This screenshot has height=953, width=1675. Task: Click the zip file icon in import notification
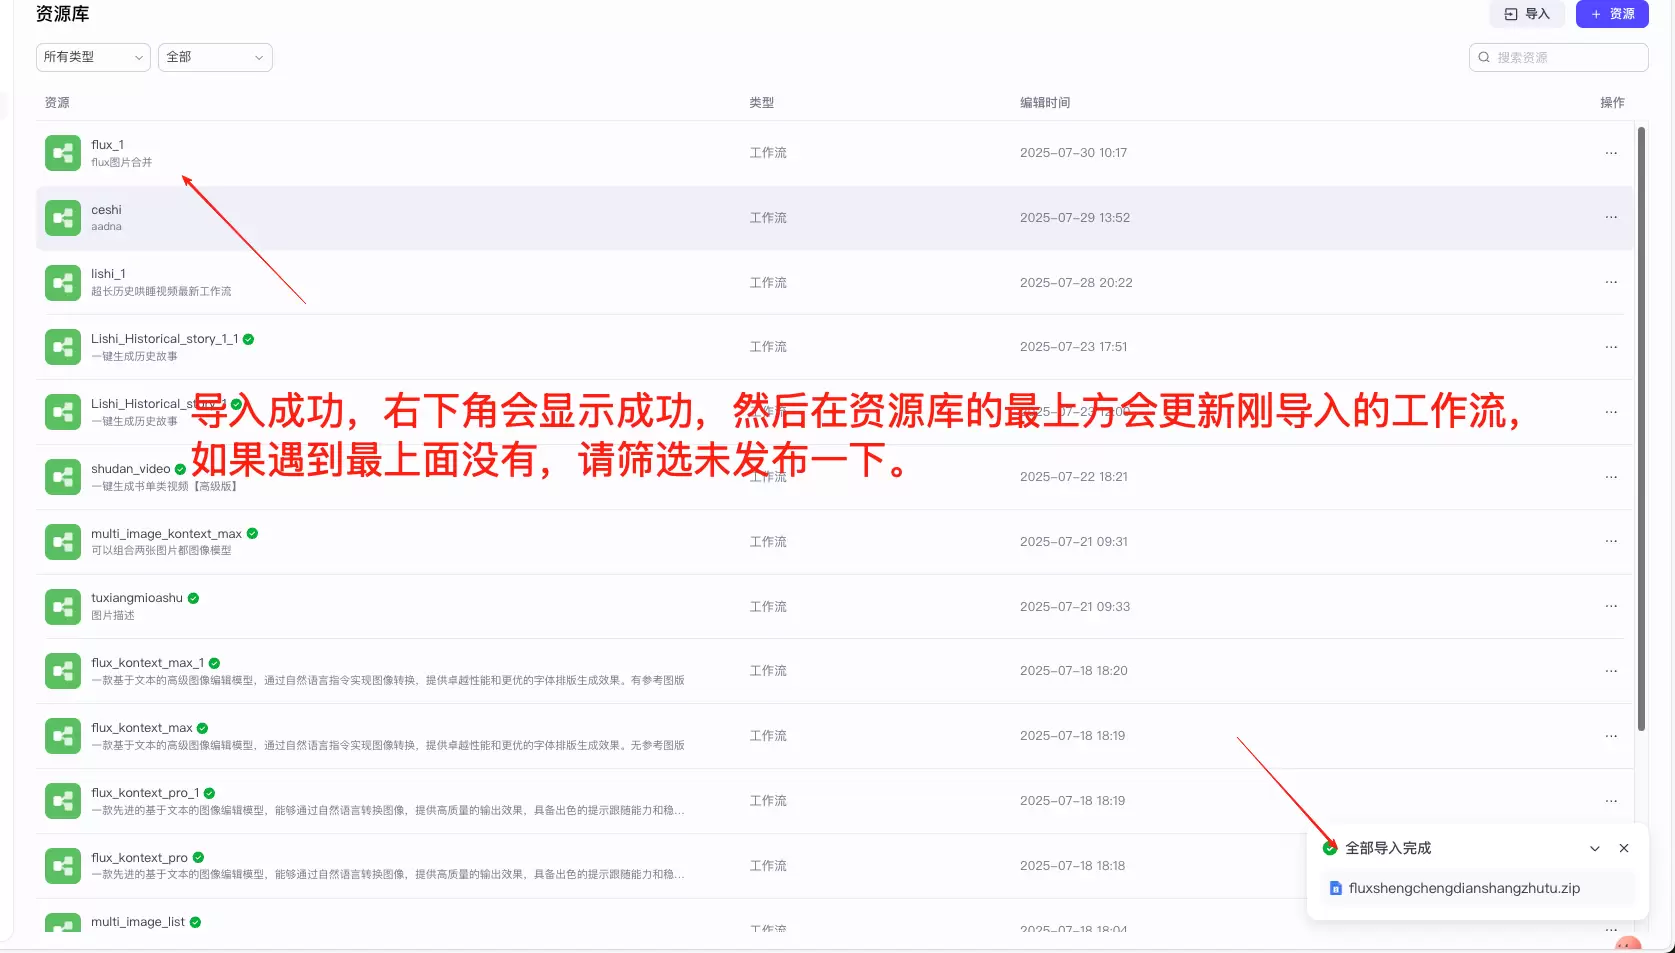click(x=1335, y=888)
